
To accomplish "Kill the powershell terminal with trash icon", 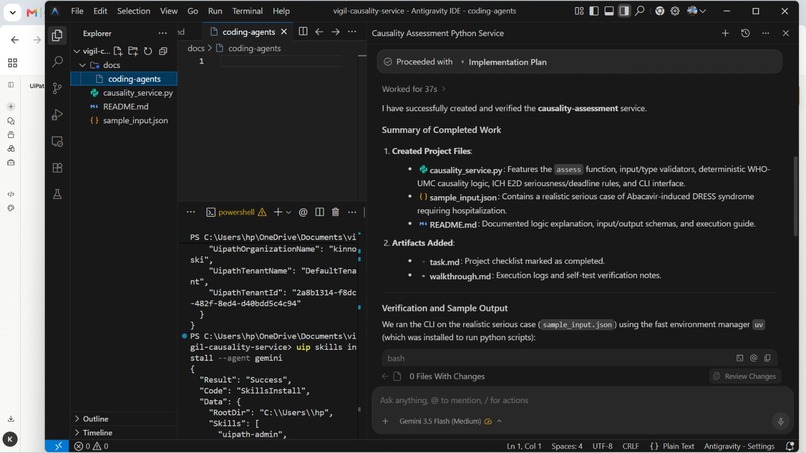I will [x=335, y=212].
